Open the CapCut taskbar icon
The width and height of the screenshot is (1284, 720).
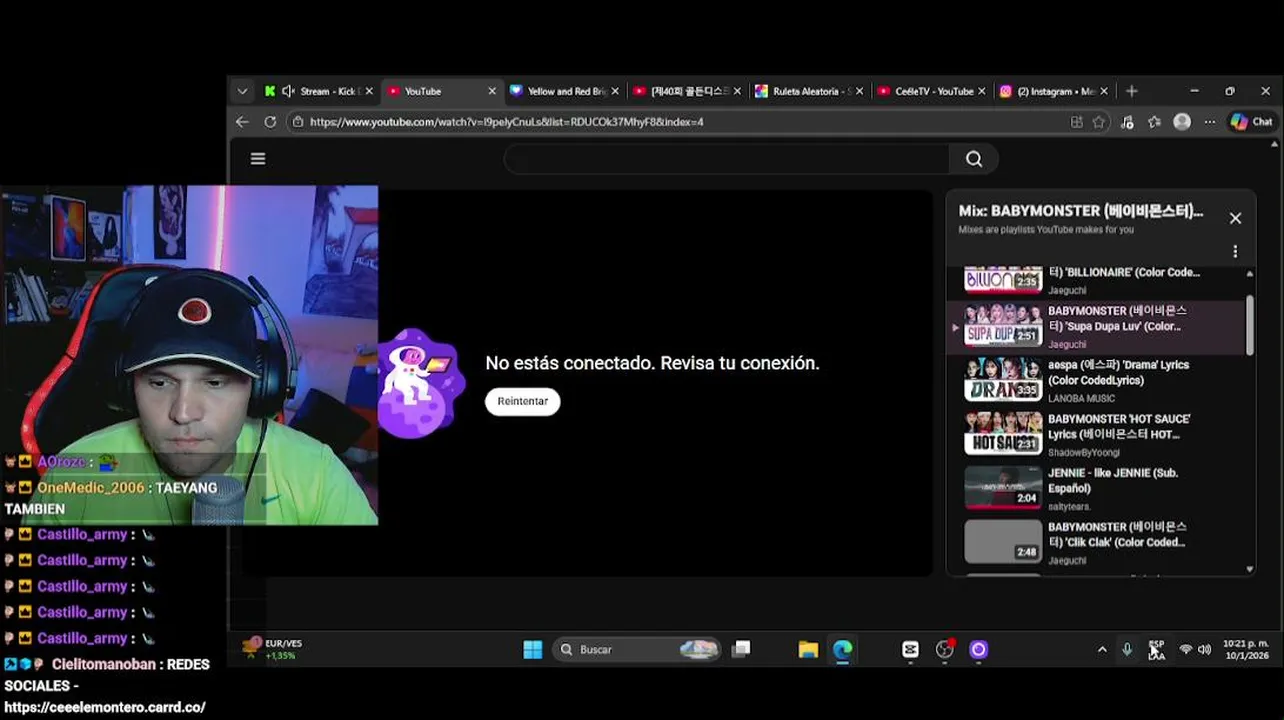(910, 650)
